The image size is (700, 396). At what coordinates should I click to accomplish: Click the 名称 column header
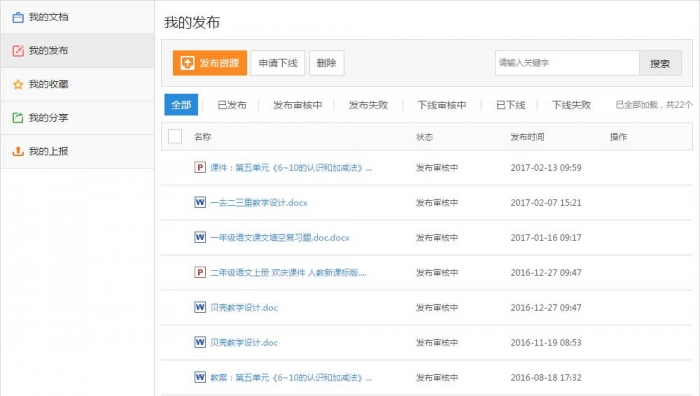[x=203, y=137]
